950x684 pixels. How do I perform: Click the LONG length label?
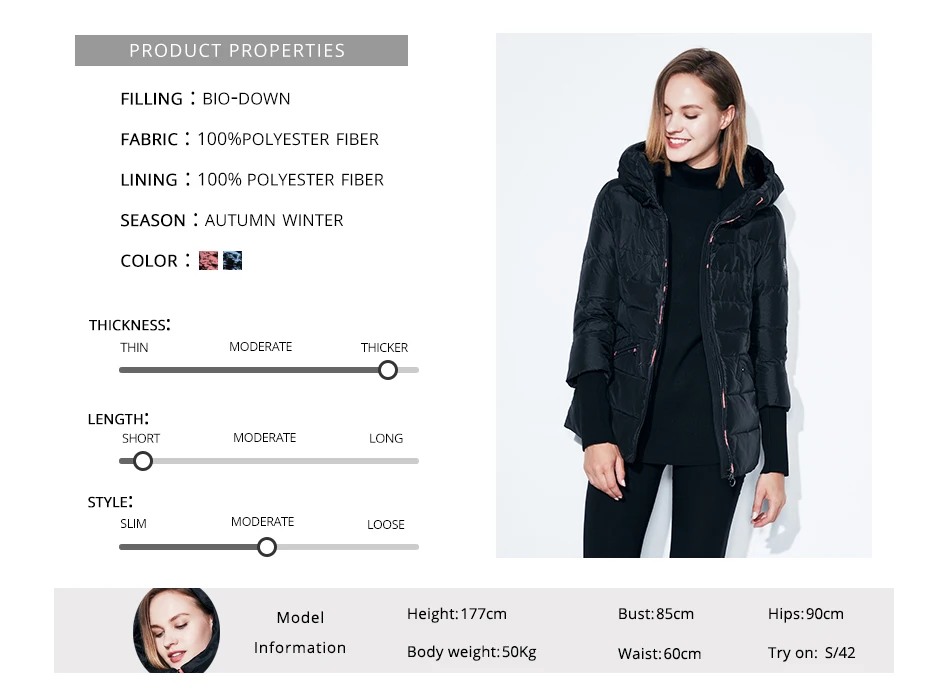[x=386, y=438]
